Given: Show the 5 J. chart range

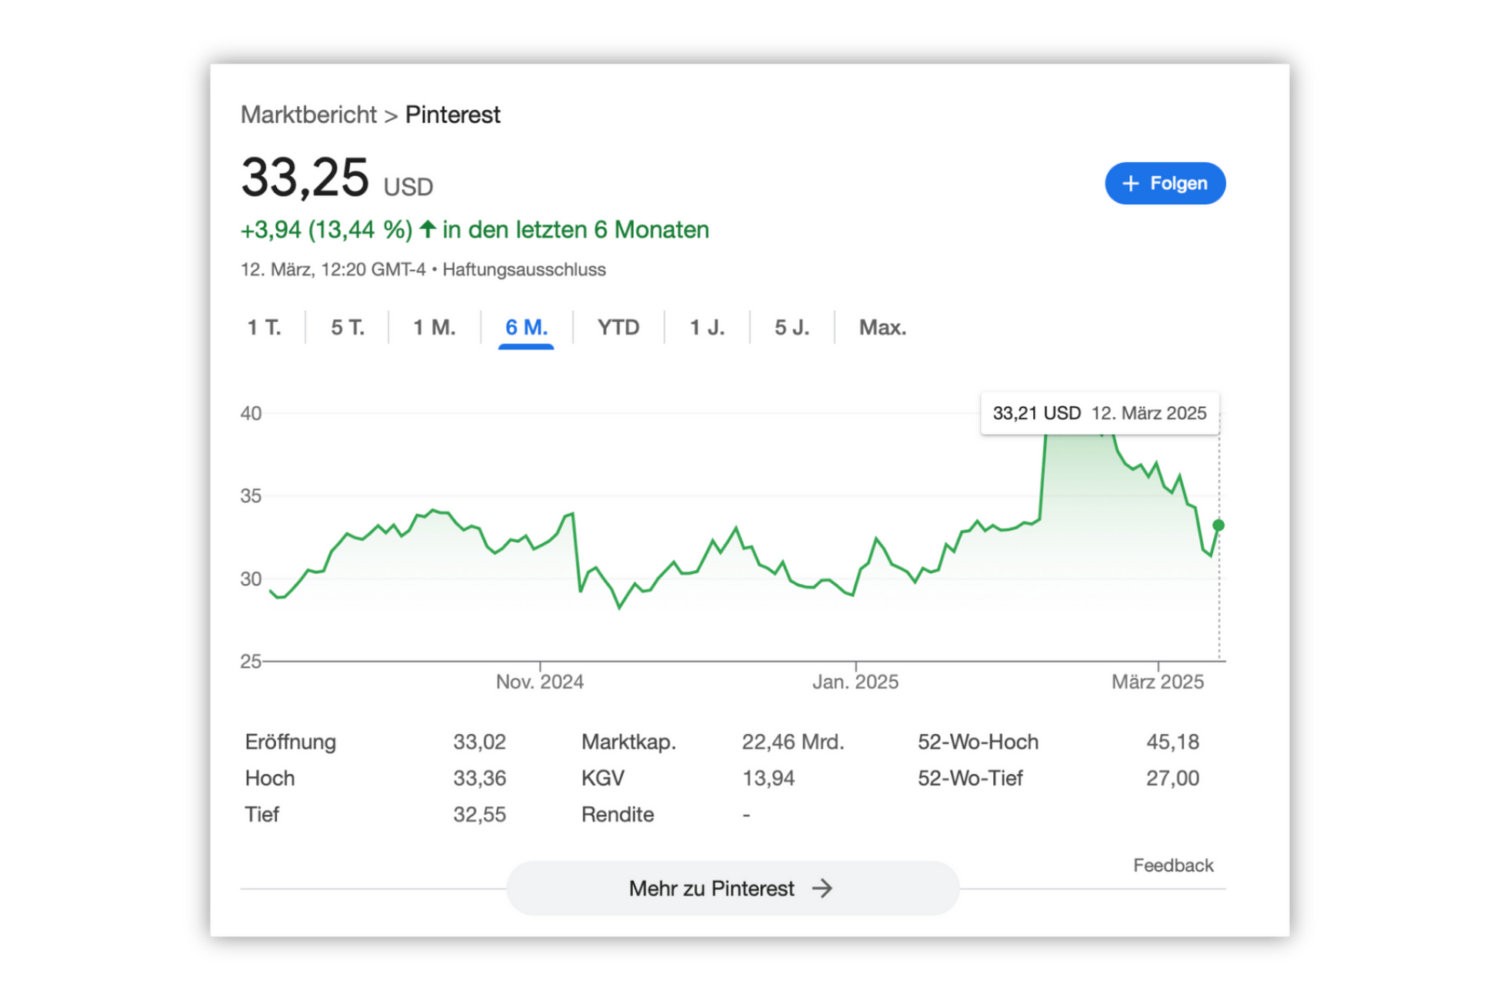Looking at the screenshot, I should point(792,327).
